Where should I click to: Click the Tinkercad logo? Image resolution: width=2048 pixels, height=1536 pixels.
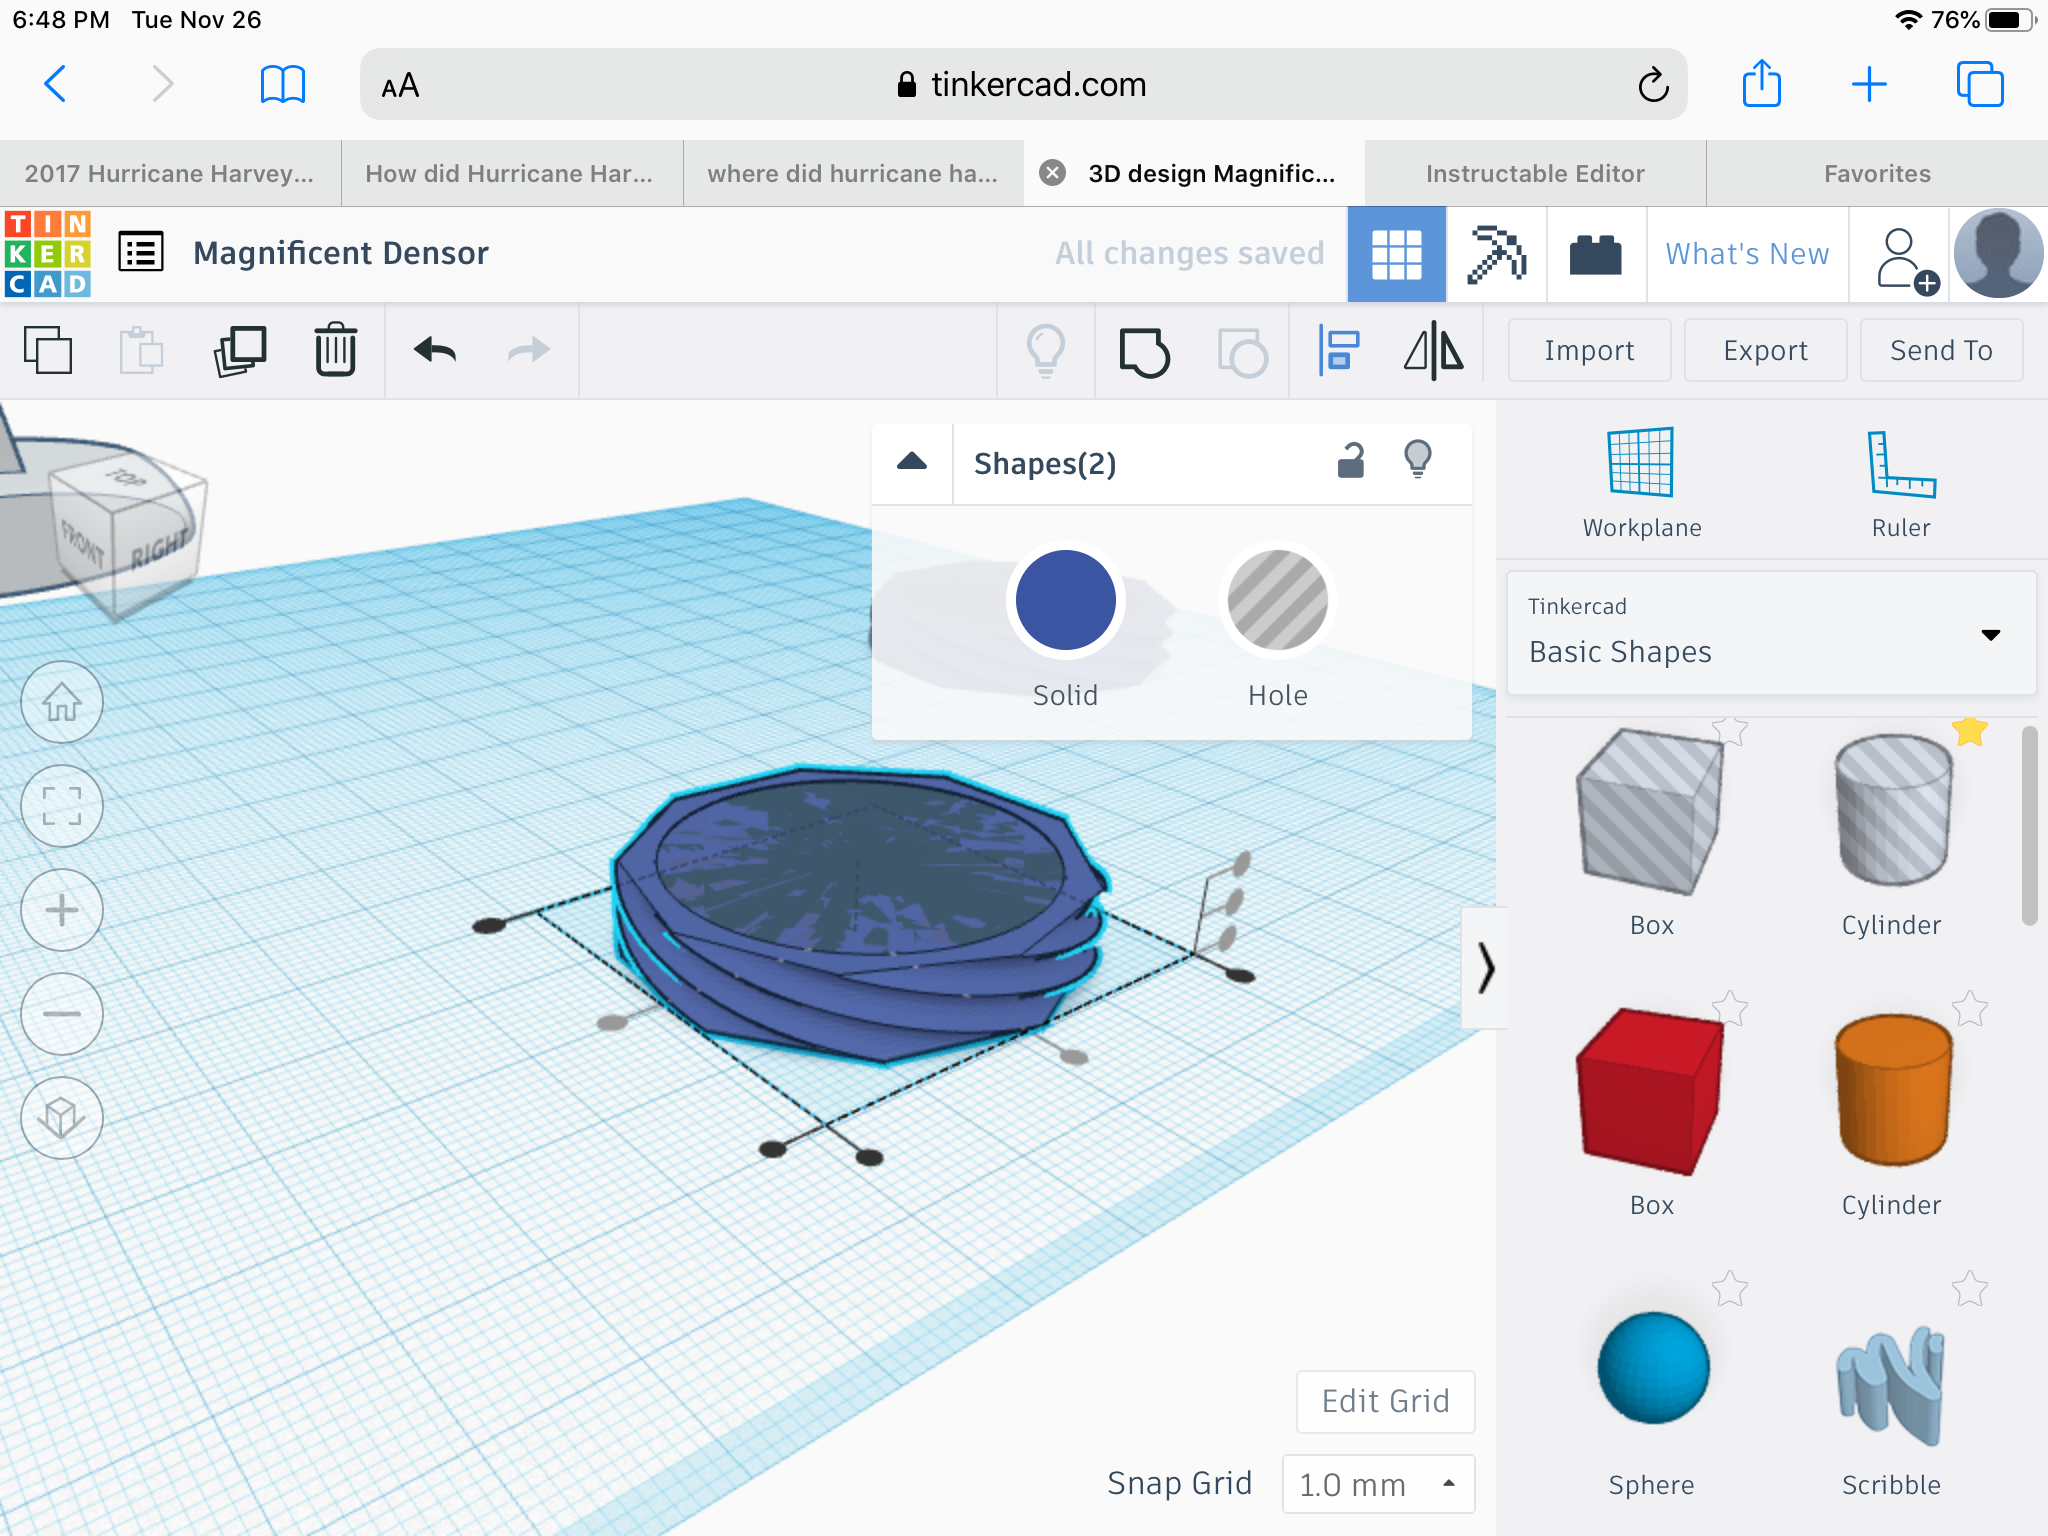click(x=47, y=254)
